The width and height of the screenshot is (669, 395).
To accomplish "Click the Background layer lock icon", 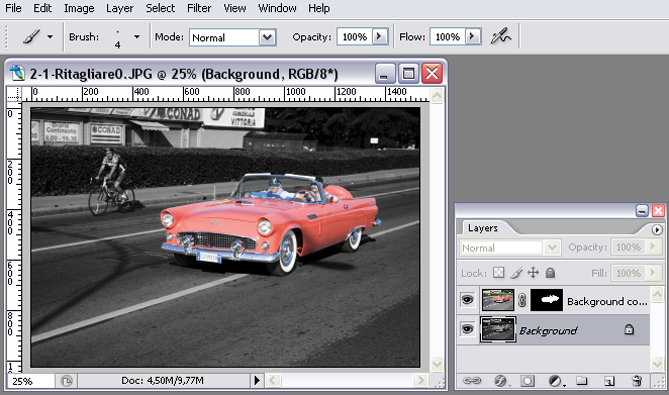I will tap(629, 329).
